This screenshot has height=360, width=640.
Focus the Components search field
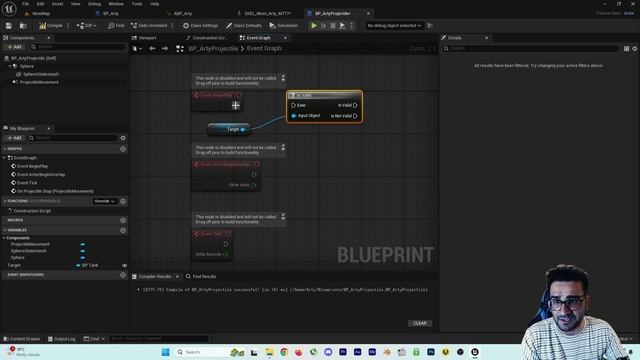tap(78, 47)
